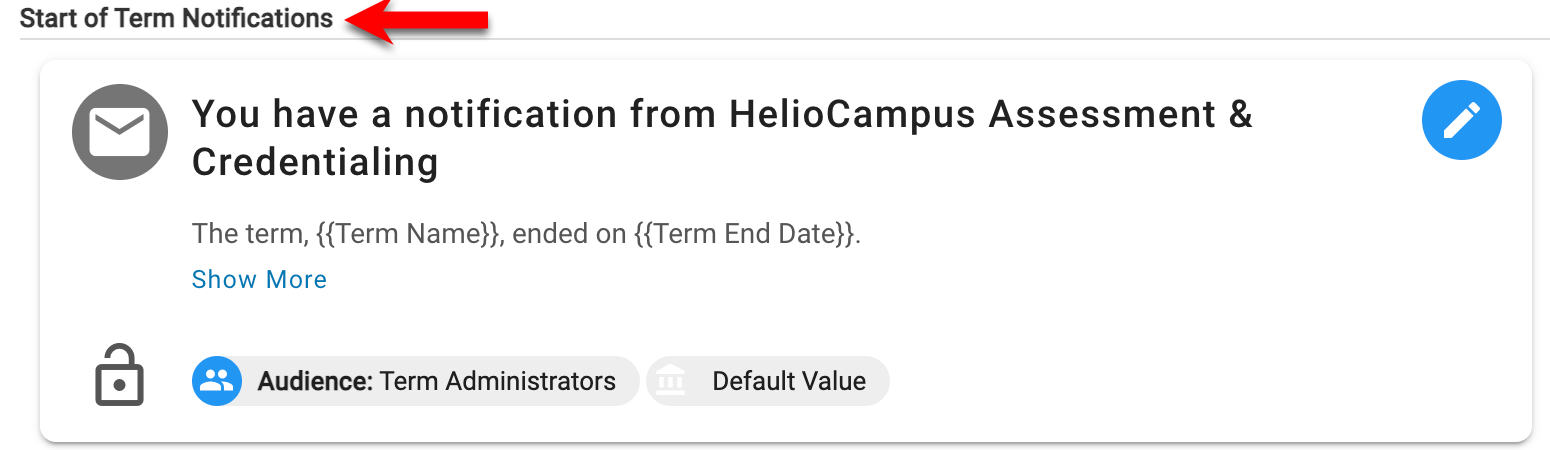Toggle the unlocked padlock icon
Screen dimensions: 1550x450
pyautogui.click(x=119, y=376)
